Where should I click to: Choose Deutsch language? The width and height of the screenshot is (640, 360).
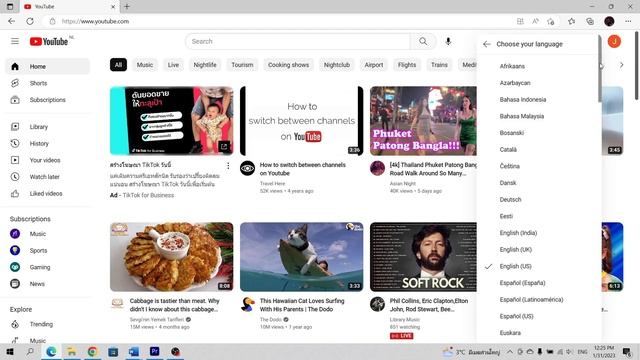[x=538, y=200]
